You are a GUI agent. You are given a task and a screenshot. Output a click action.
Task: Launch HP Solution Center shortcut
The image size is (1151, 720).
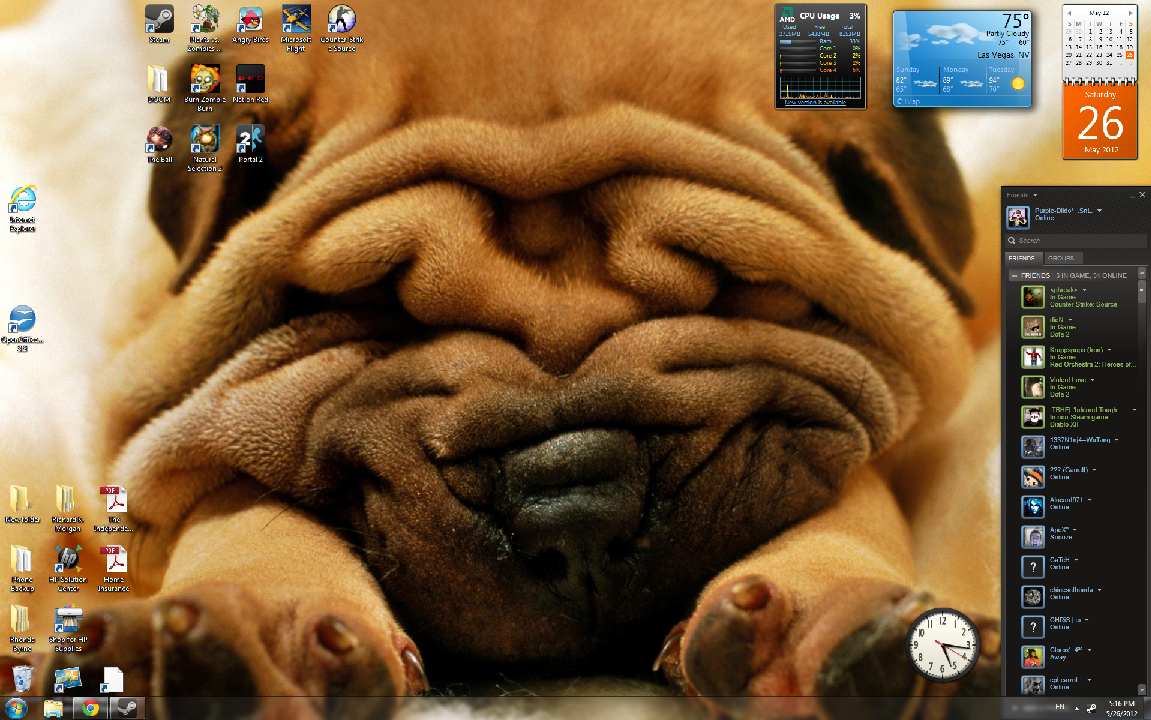(x=68, y=569)
